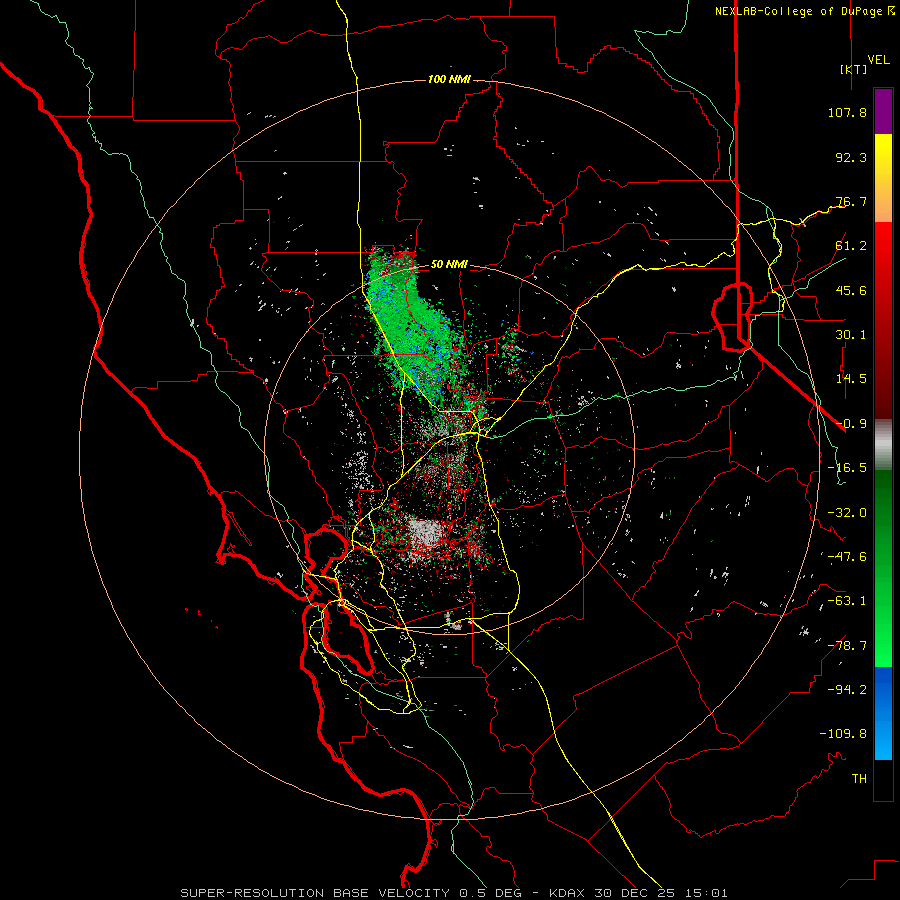Select the 92.3 value on the velocity scale
900x900 pixels.
(851, 157)
